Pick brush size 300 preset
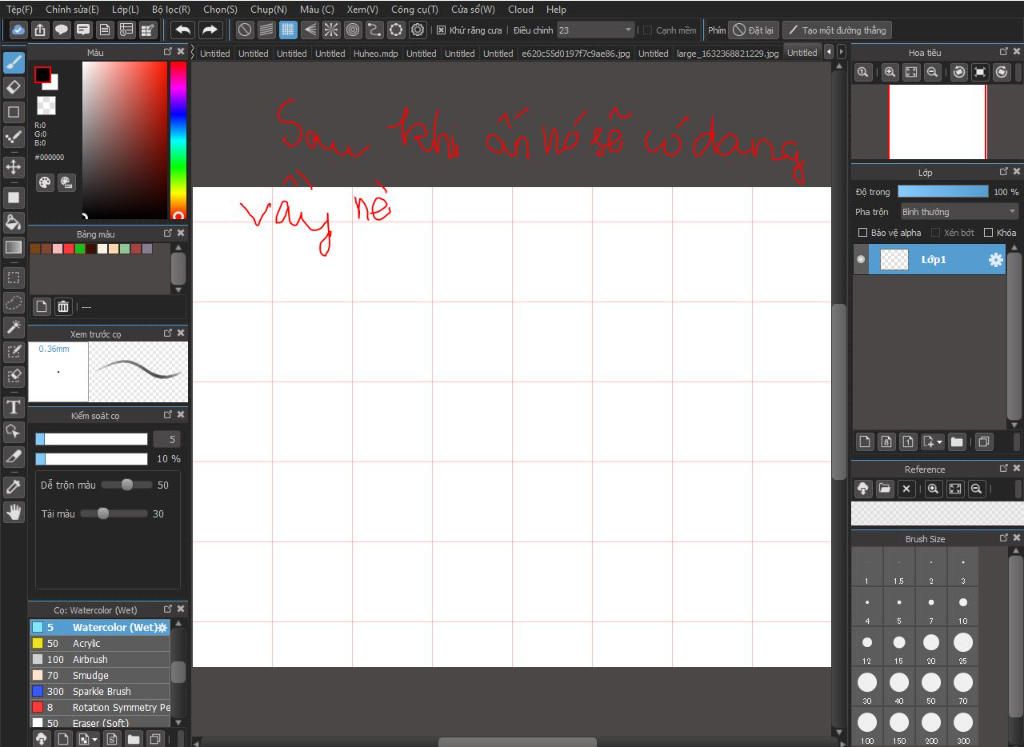1024x747 pixels. [x=963, y=727]
